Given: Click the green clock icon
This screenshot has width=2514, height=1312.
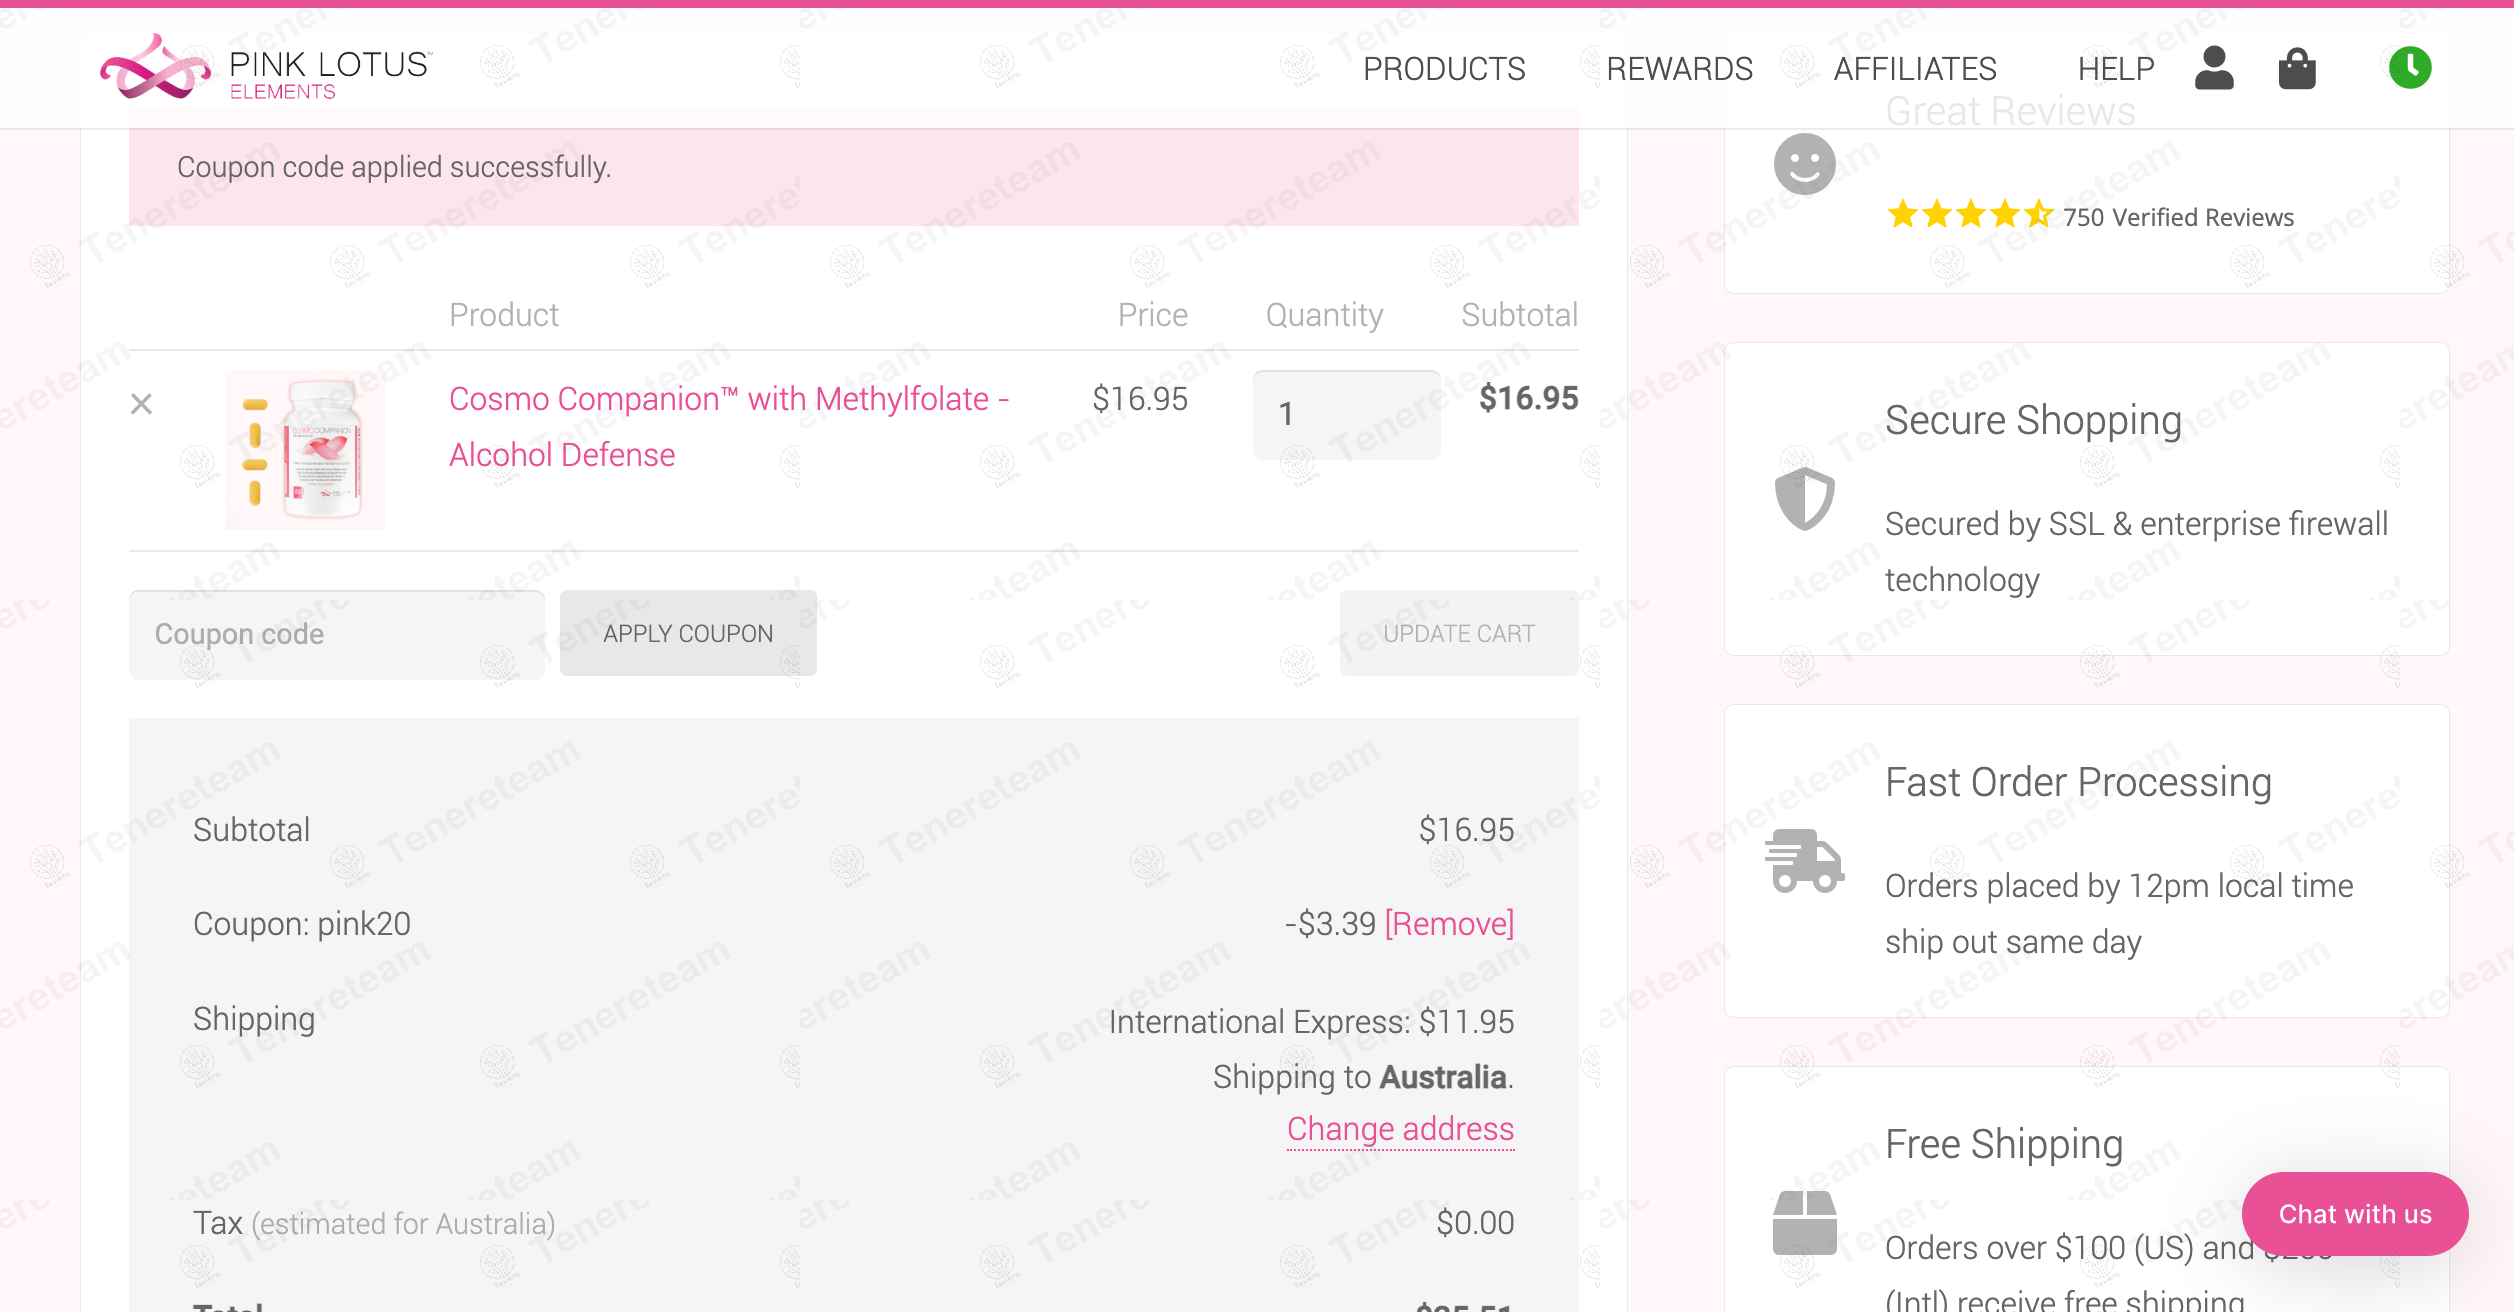Looking at the screenshot, I should point(2410,68).
